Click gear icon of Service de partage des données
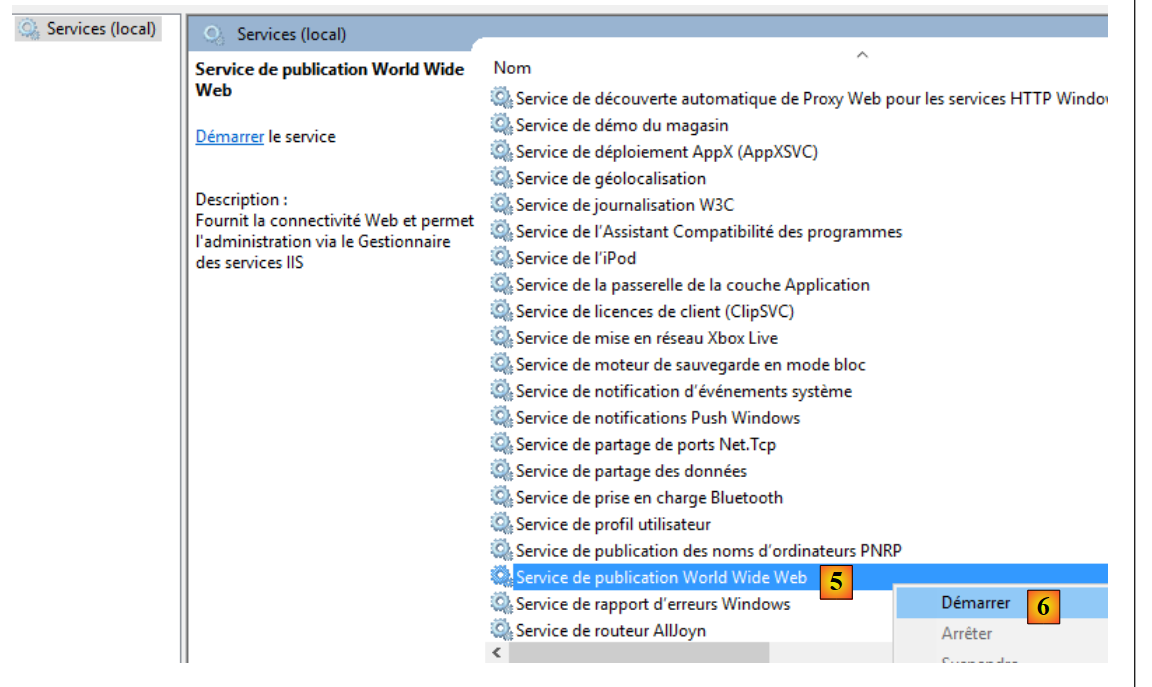The image size is (1152, 687). [x=500, y=471]
